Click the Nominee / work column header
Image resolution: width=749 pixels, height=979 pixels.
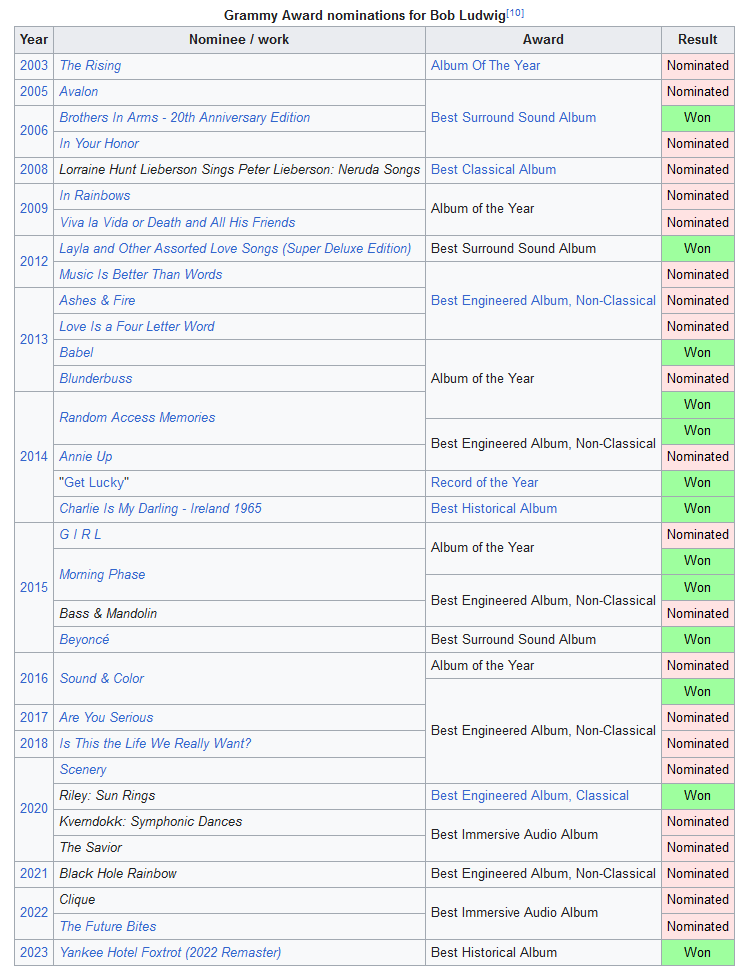tap(239, 39)
